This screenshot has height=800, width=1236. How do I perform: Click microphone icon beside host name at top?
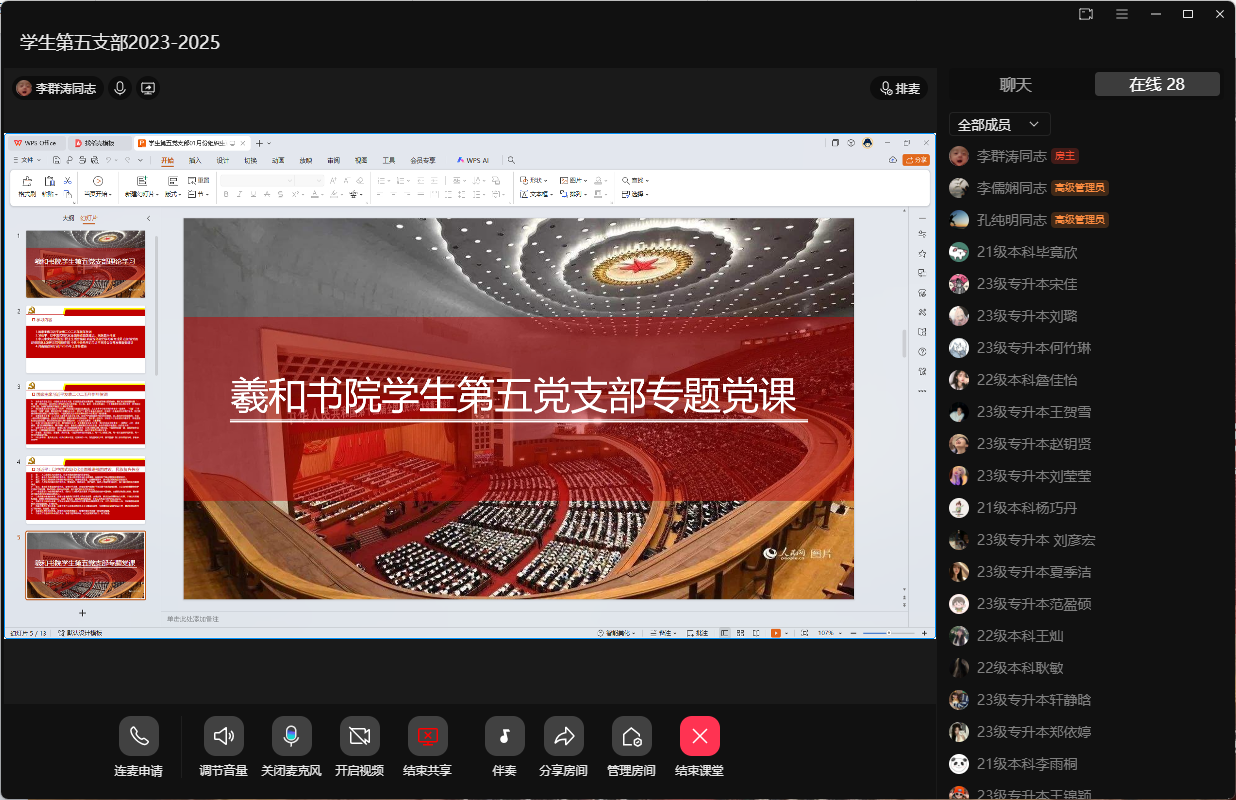pyautogui.click(x=120, y=88)
